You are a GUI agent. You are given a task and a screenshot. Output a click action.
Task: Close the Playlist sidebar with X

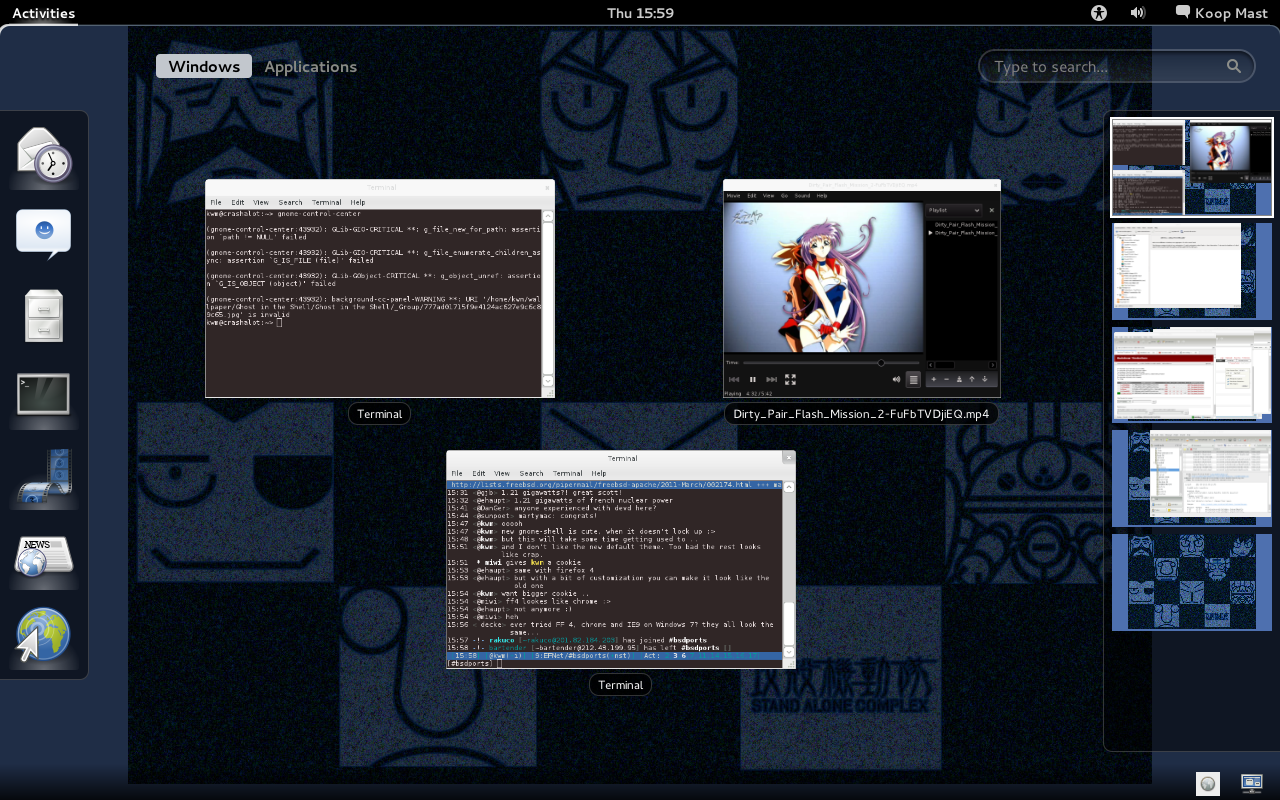[992, 210]
